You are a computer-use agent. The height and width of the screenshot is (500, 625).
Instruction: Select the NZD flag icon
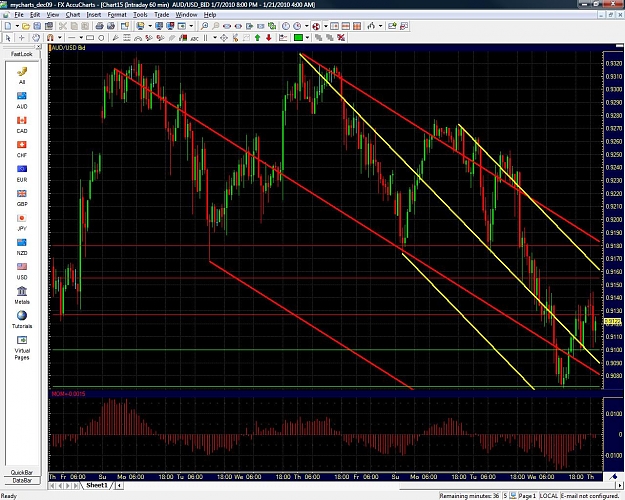[22, 242]
